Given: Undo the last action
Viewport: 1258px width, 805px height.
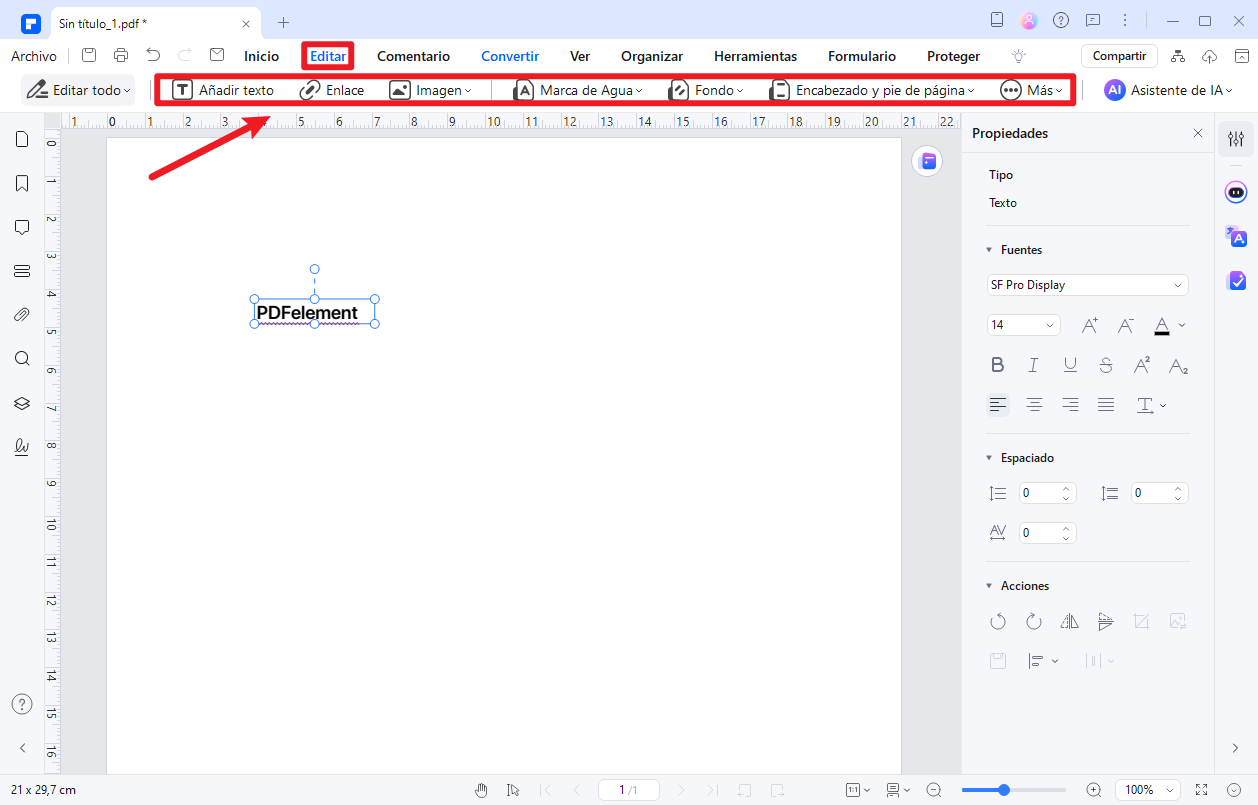Looking at the screenshot, I should [153, 56].
